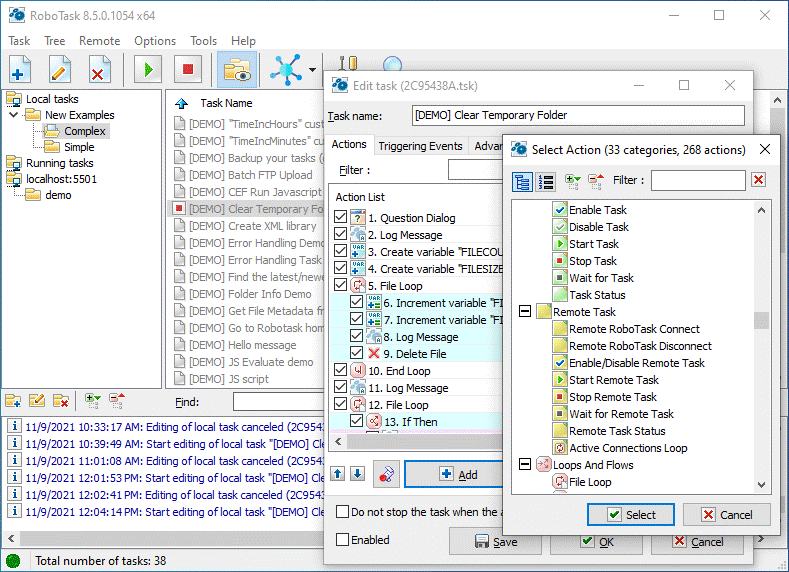This screenshot has width=789, height=572.
Task: Uncheck action 1 Question Dialog
Action: (340, 217)
